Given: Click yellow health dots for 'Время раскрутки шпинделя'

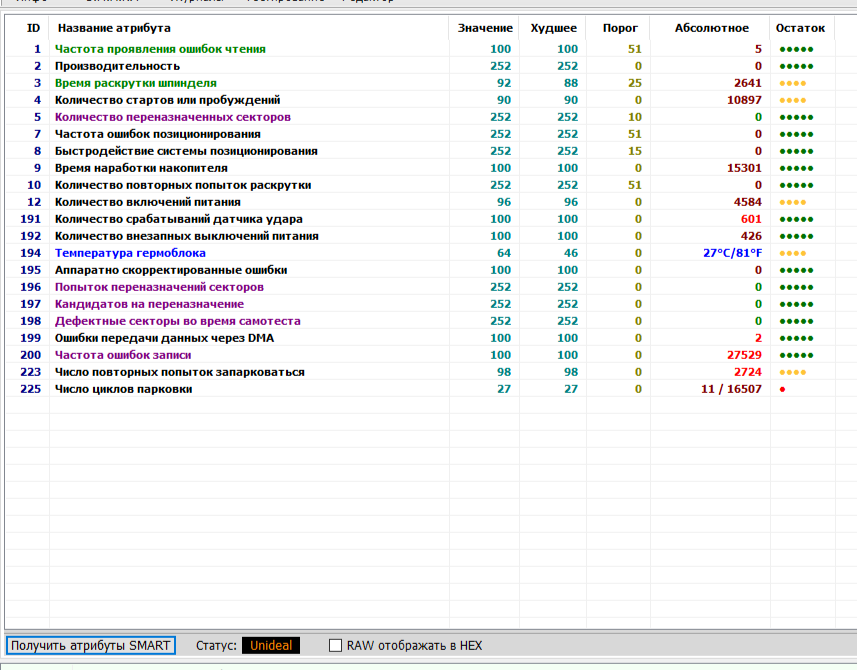Looking at the screenshot, I should pos(792,83).
